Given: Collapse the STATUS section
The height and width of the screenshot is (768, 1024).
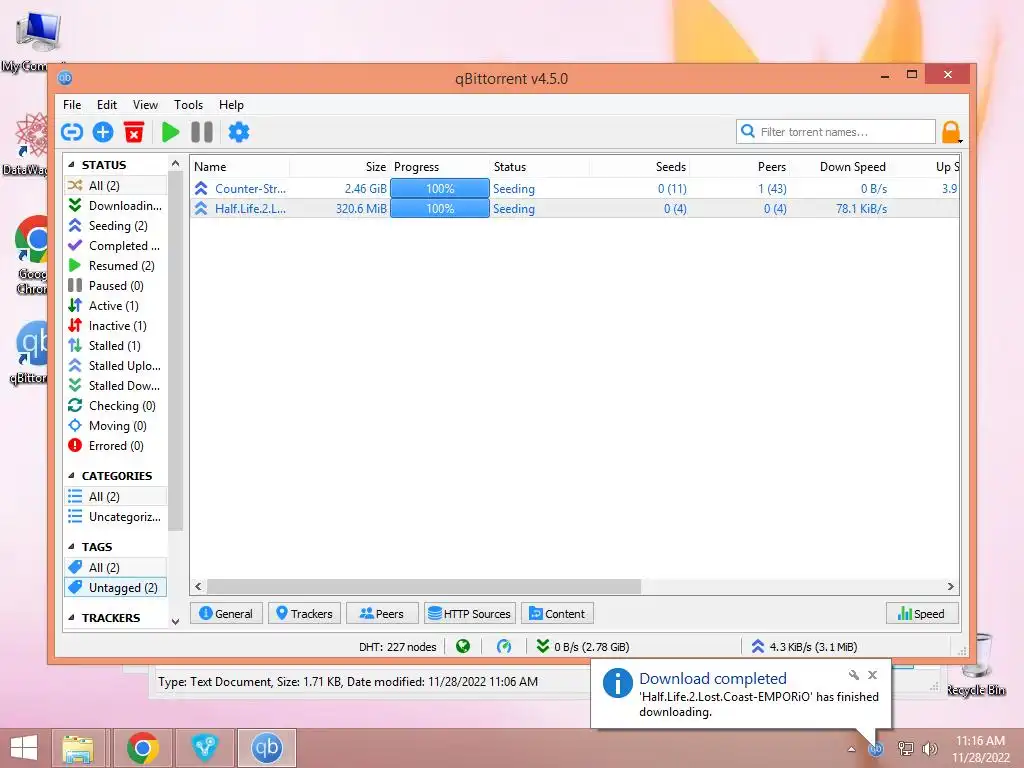Looking at the screenshot, I should click(x=71, y=165).
